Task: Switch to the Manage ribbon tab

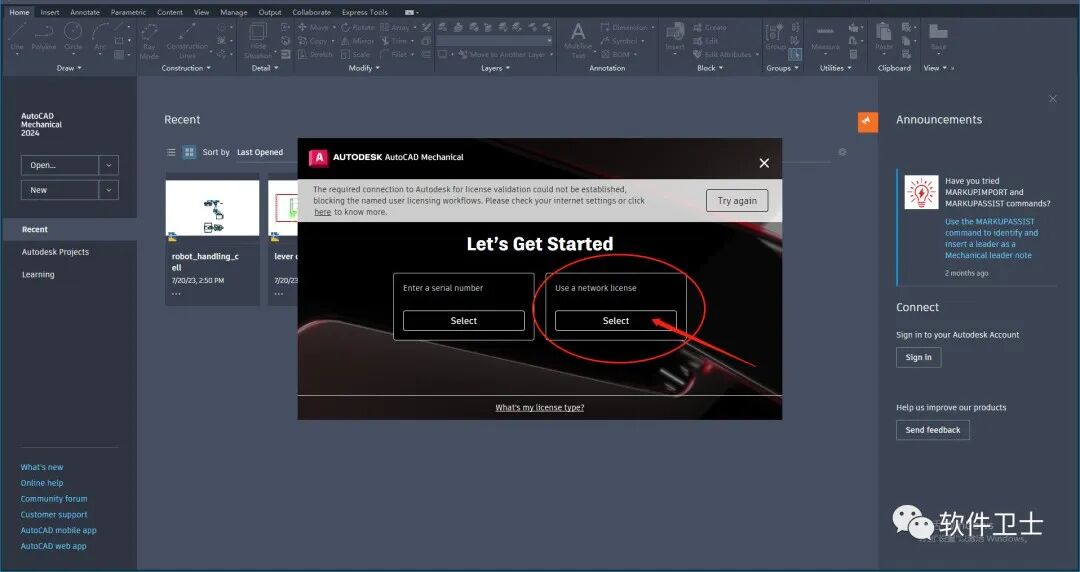Action: (x=233, y=12)
